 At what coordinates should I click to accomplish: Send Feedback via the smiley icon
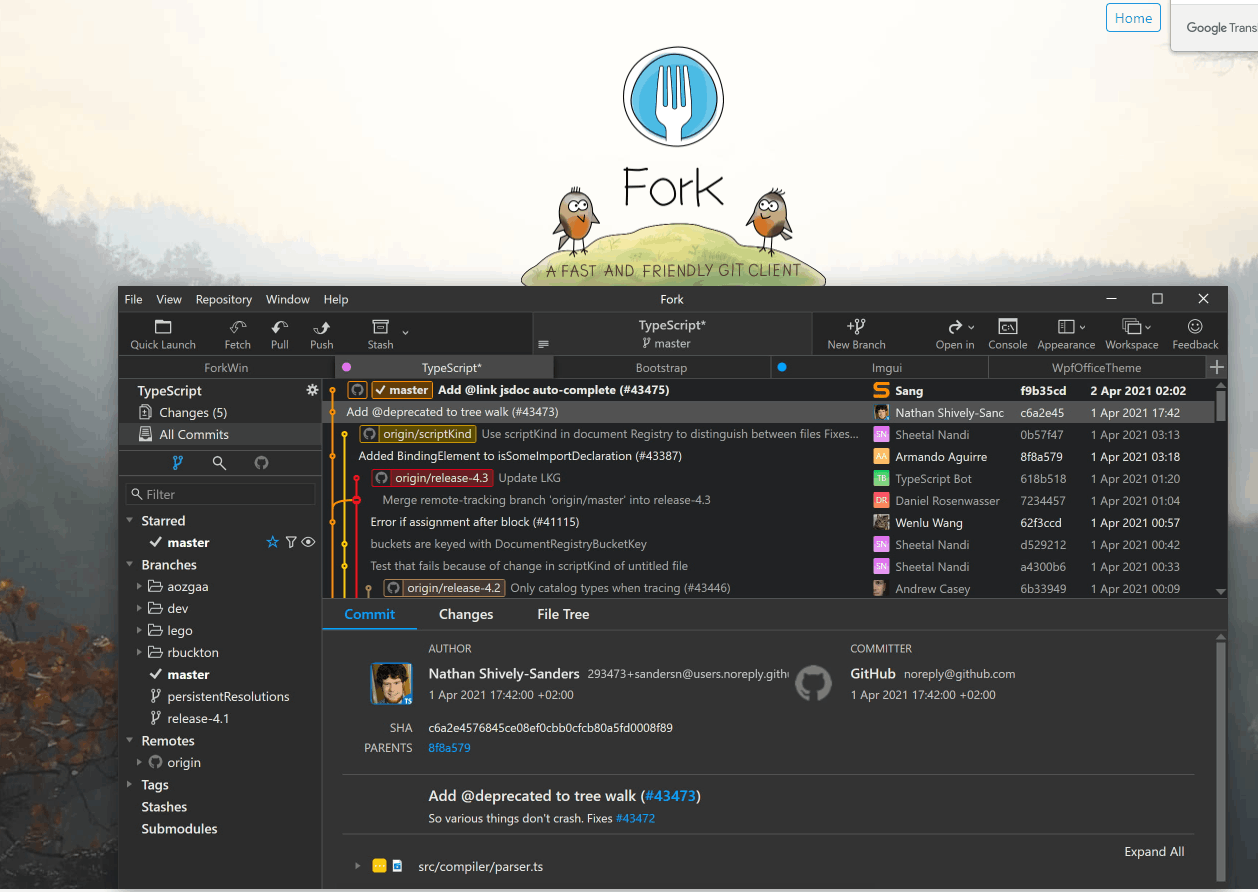[1195, 327]
